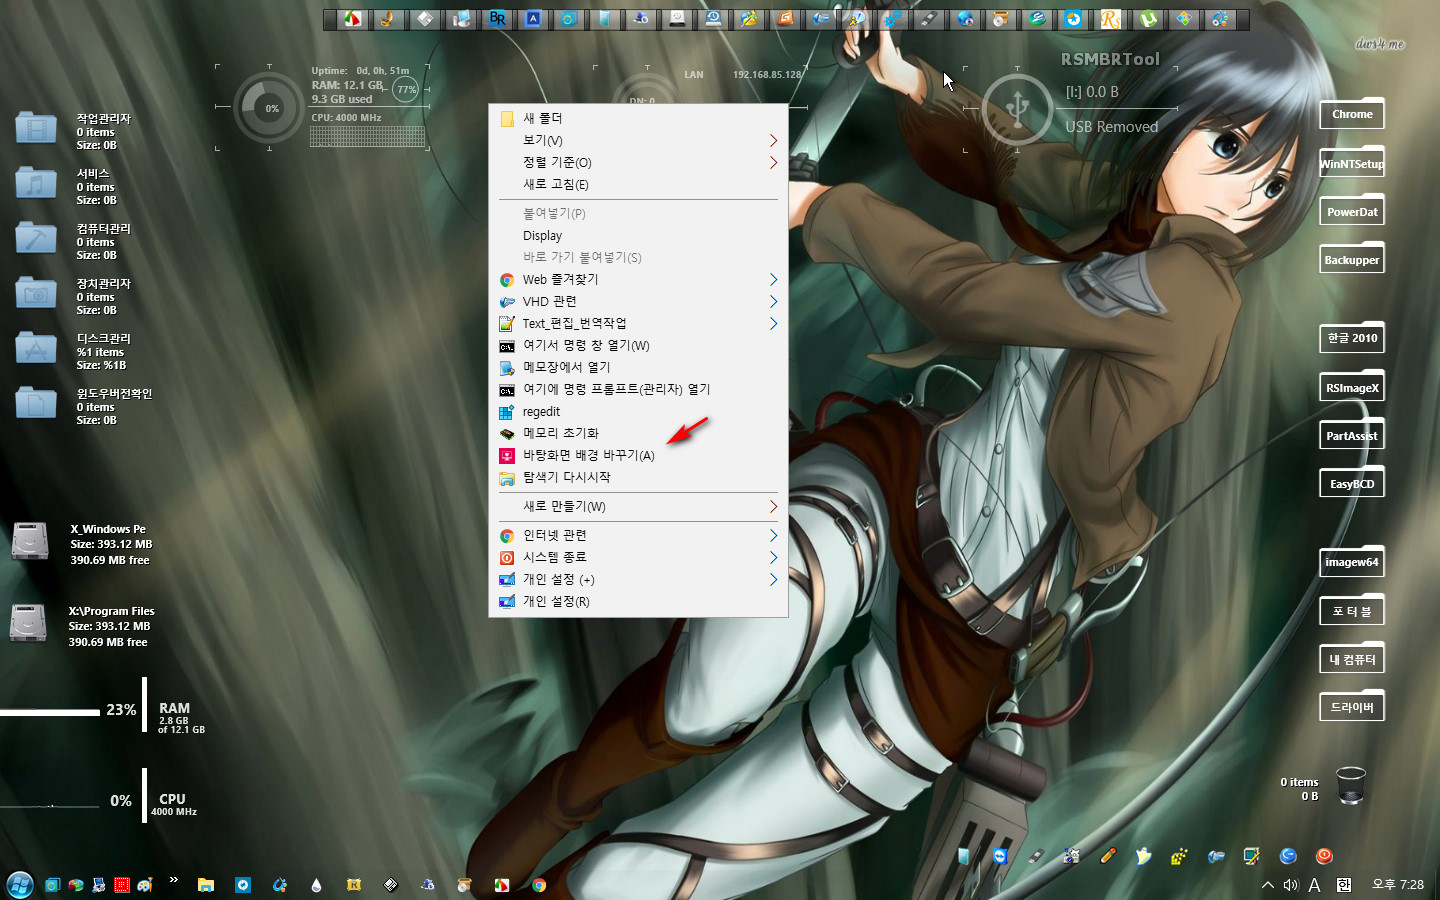
Task: Select 새 폴더 in context menu
Action: (x=638, y=118)
